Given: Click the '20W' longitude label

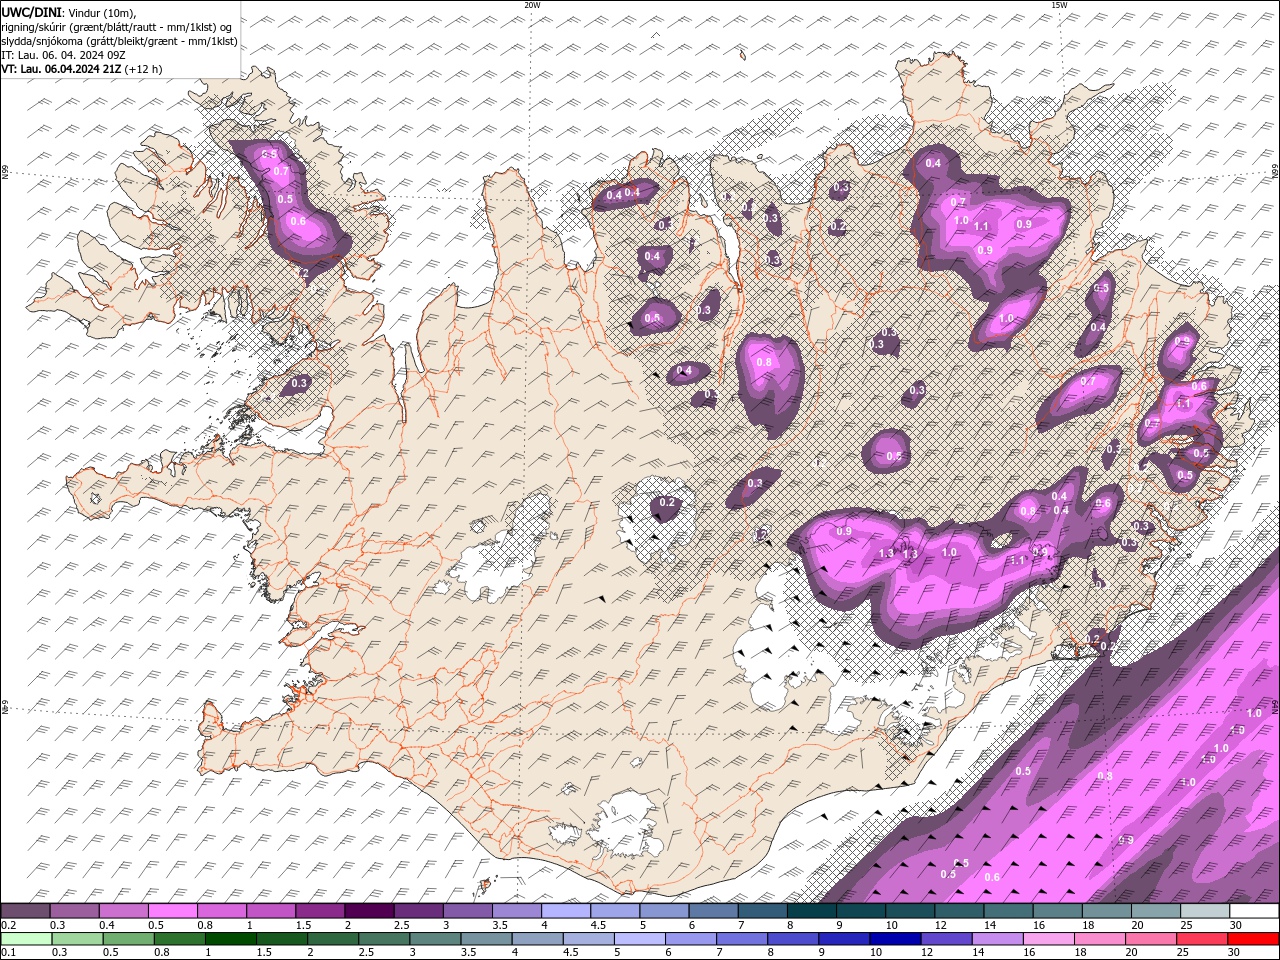Looking at the screenshot, I should tap(532, 5).
